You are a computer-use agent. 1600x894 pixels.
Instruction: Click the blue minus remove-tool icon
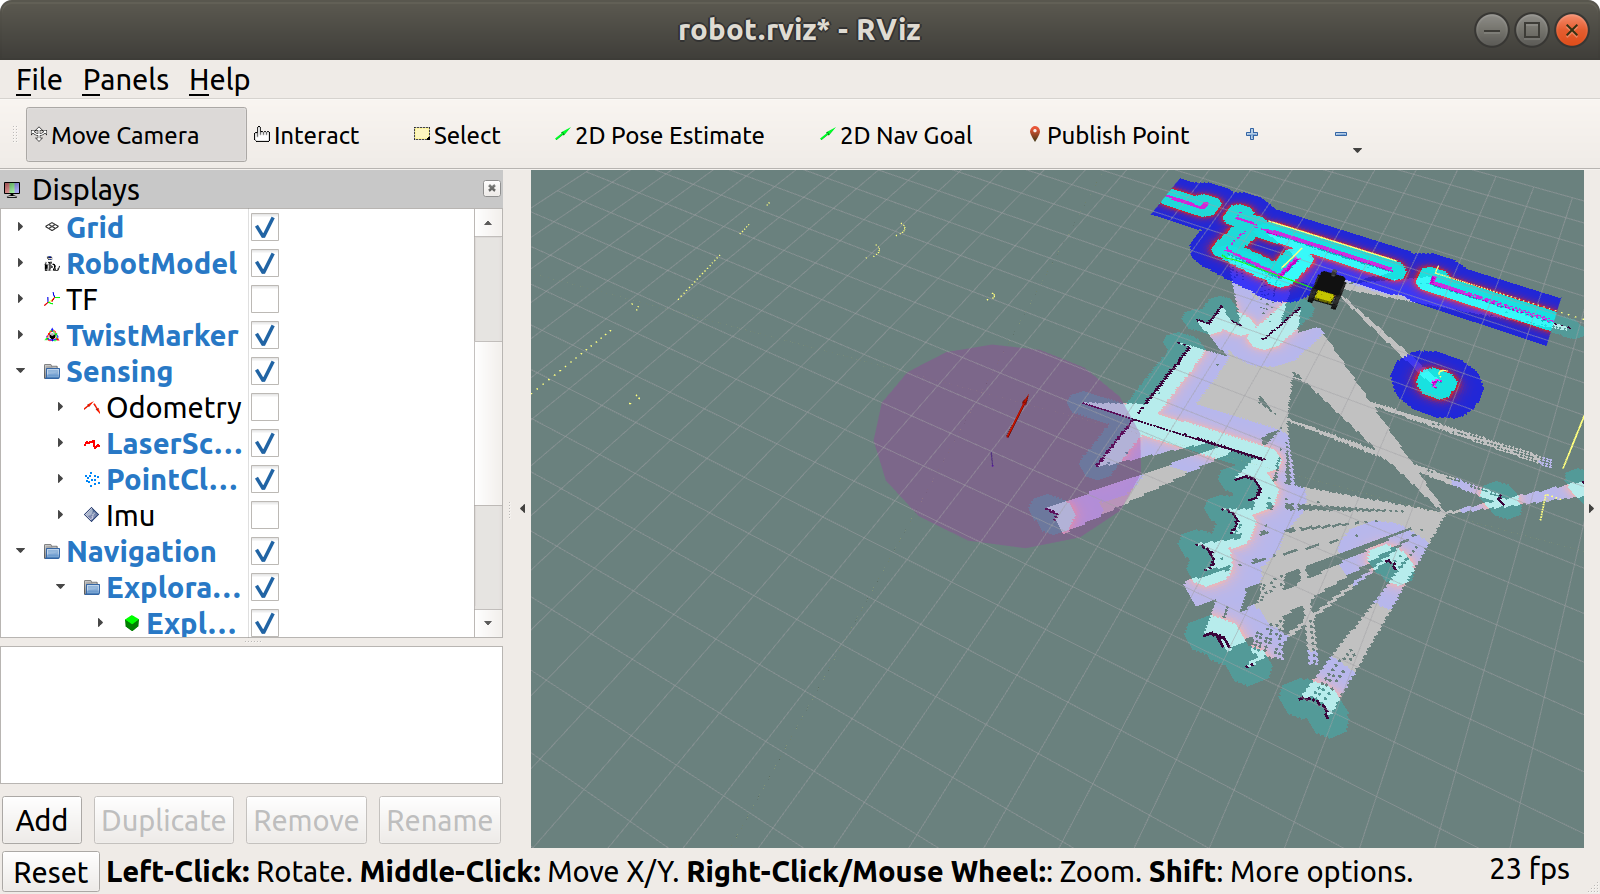tap(1341, 134)
